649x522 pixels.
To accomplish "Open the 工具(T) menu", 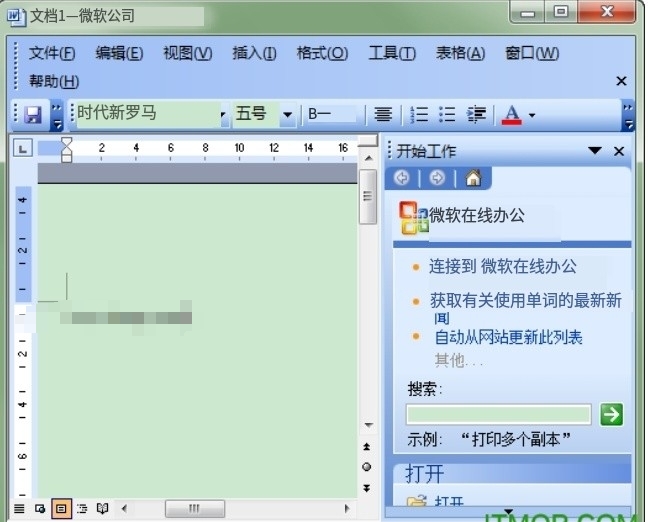I will click(x=392, y=53).
